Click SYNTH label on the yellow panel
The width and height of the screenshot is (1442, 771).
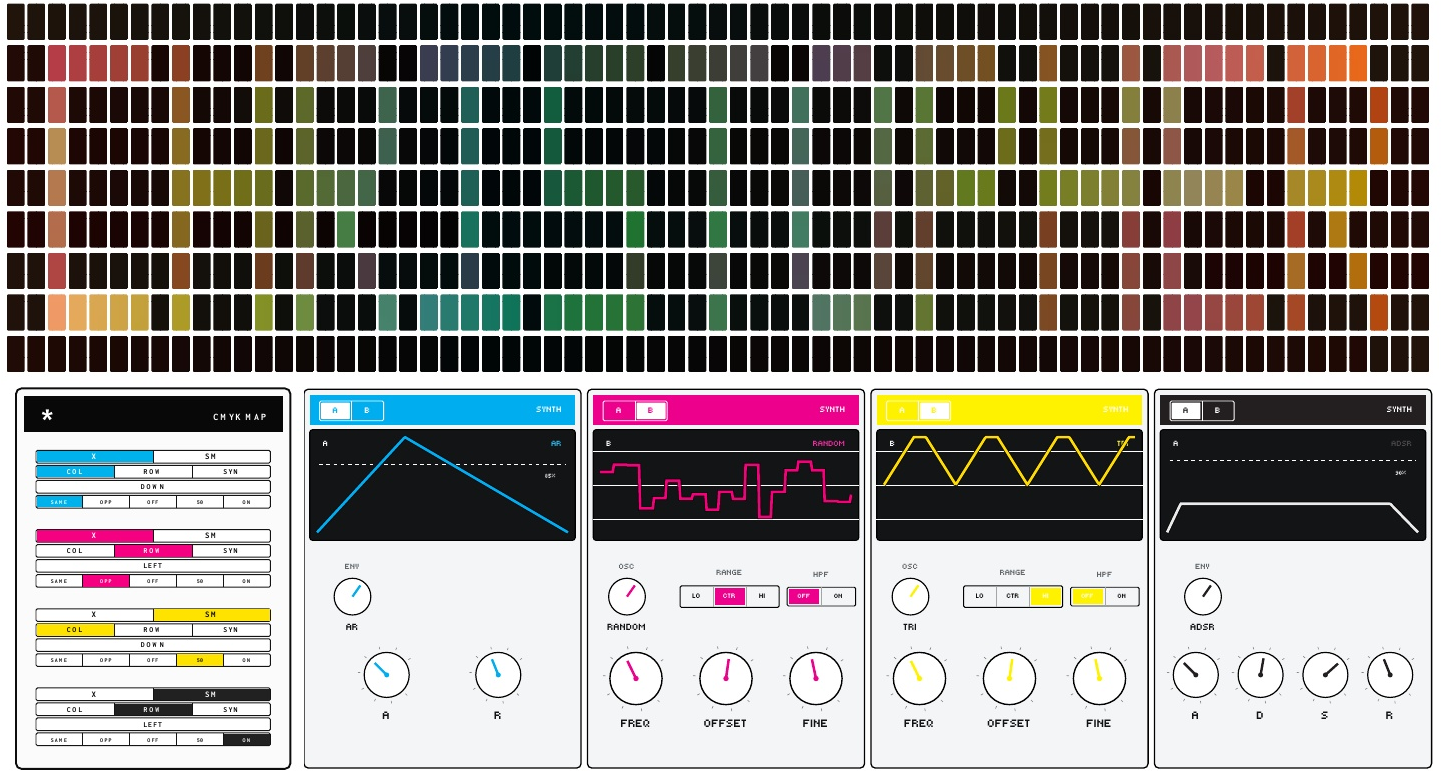(x=1116, y=410)
